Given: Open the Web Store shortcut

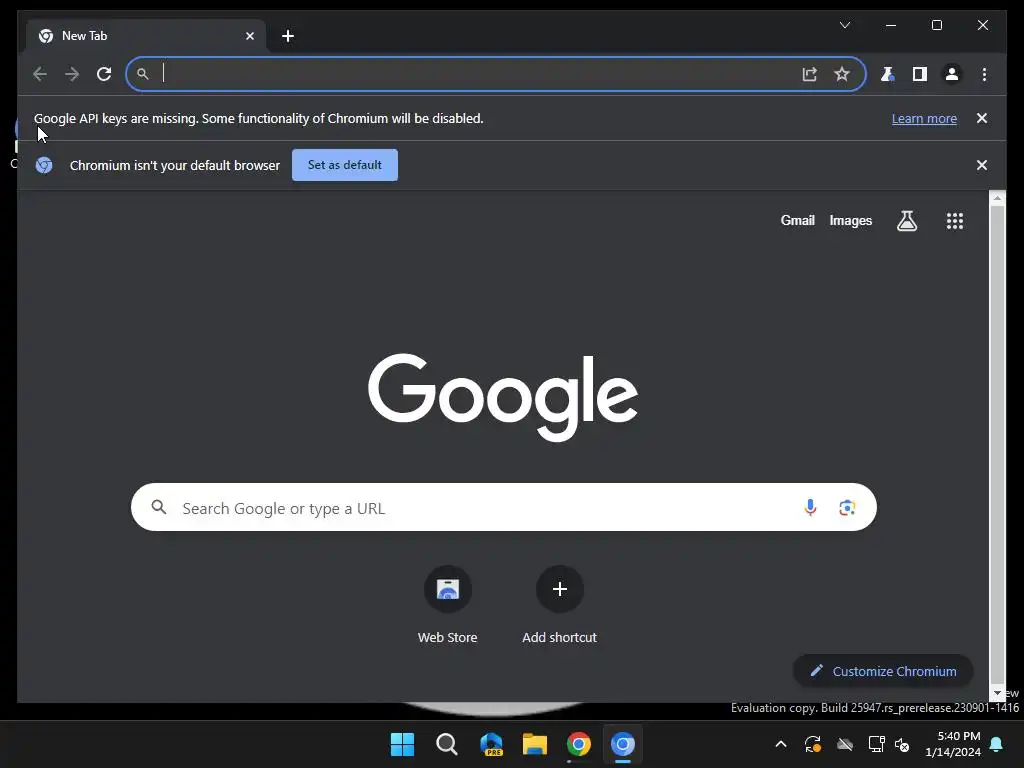Looking at the screenshot, I should pyautogui.click(x=447, y=605).
